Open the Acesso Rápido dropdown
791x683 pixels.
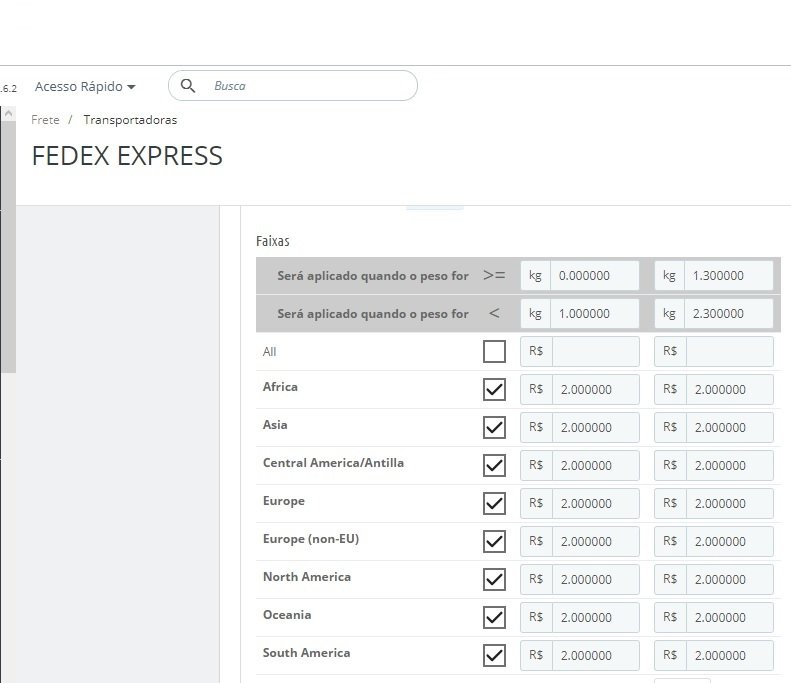coord(85,87)
